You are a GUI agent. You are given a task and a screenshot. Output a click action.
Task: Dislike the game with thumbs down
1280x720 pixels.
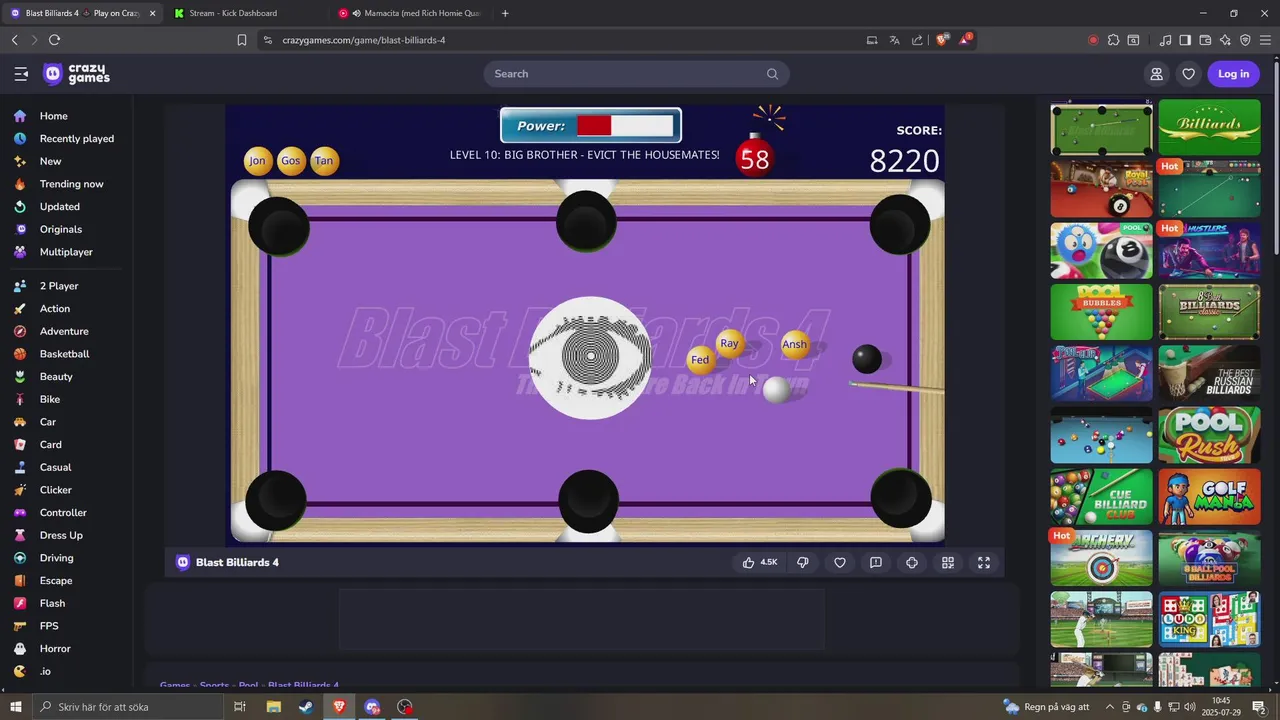tap(803, 563)
